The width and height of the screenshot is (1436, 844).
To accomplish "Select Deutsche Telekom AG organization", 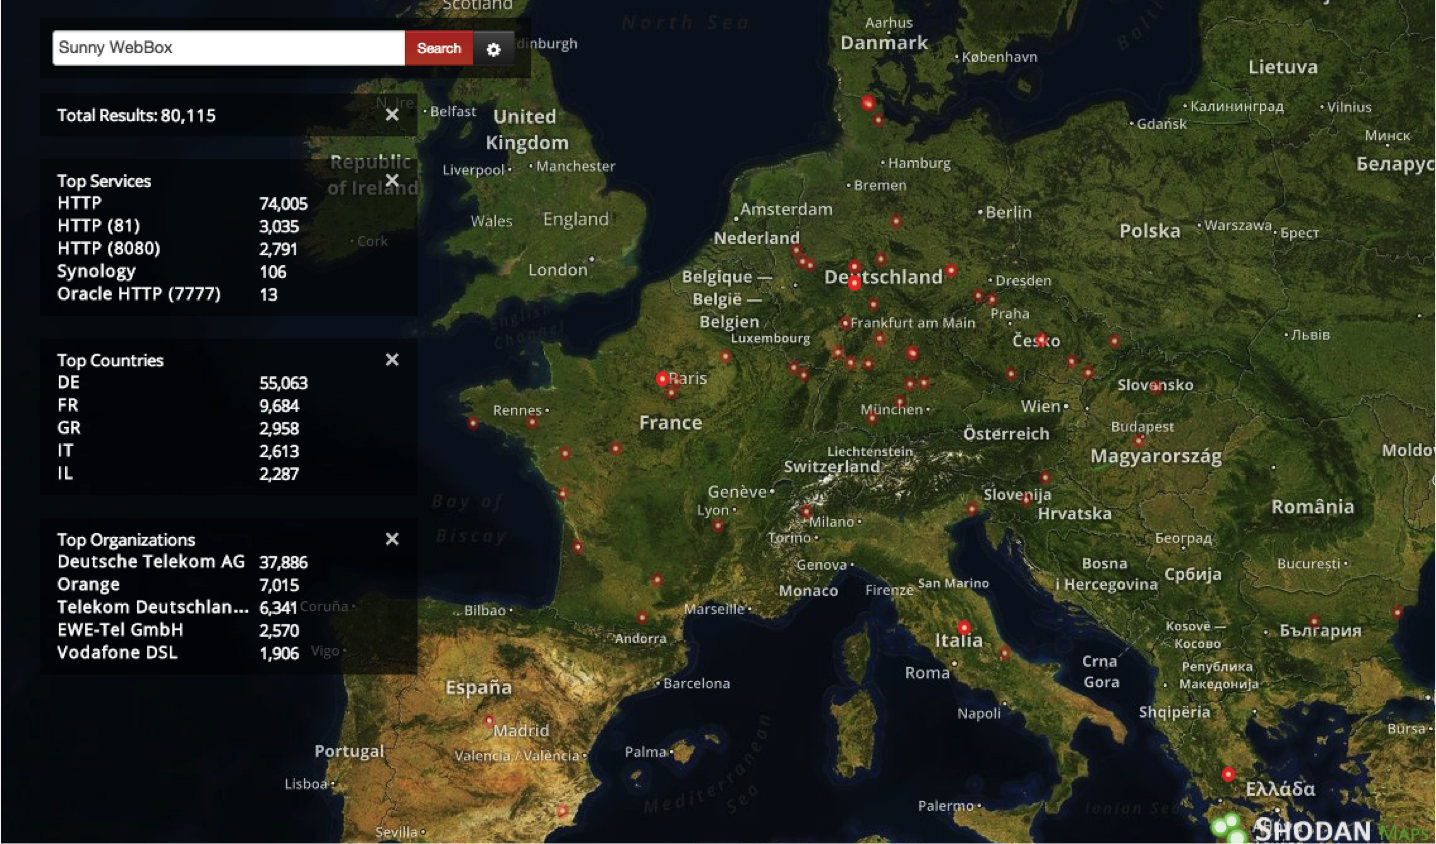I will point(151,562).
